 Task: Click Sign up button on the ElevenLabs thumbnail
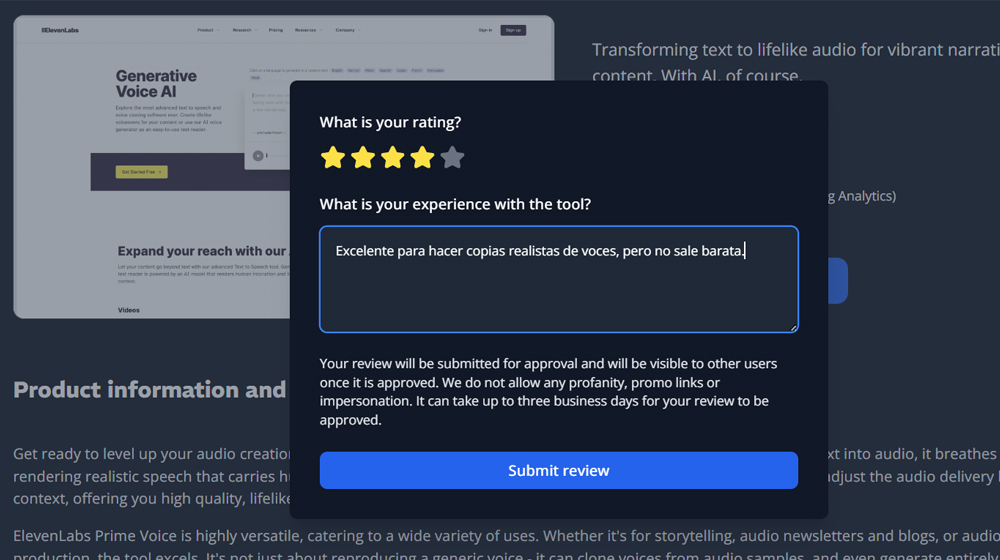tap(513, 30)
